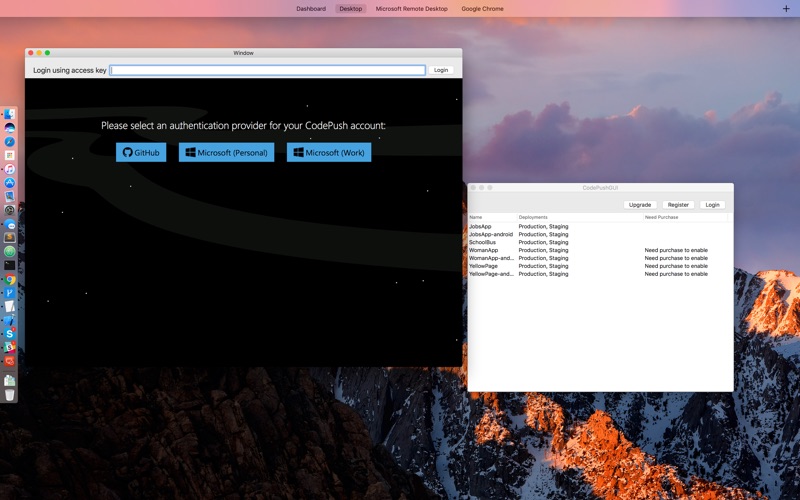Focus the access key input field
The width and height of the screenshot is (800, 500).
(268, 70)
